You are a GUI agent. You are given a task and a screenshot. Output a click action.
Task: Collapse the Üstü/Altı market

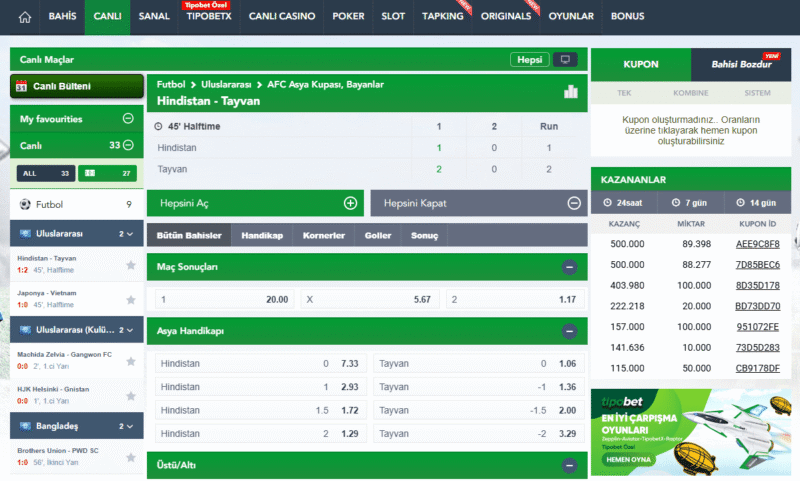pos(569,465)
